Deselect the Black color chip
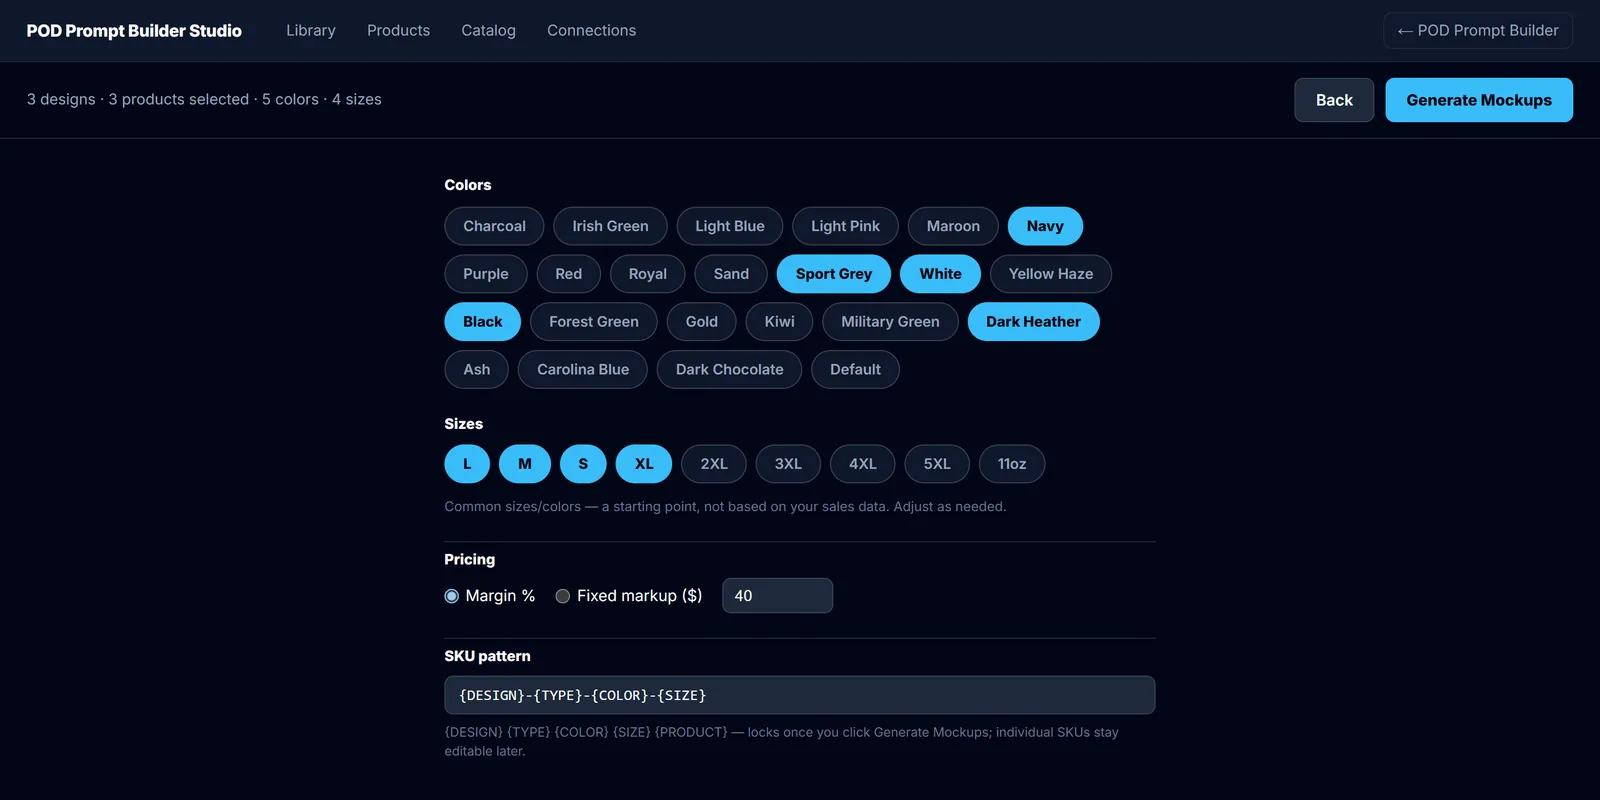 pyautogui.click(x=483, y=322)
